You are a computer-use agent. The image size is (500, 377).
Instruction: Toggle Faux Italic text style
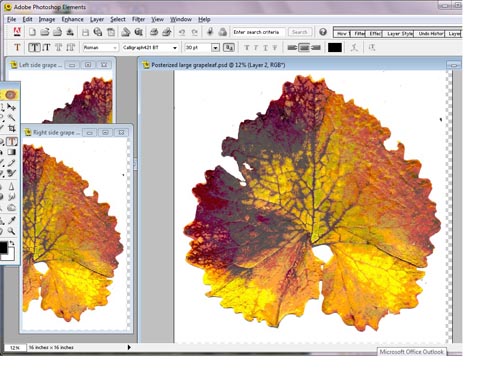pos(256,48)
